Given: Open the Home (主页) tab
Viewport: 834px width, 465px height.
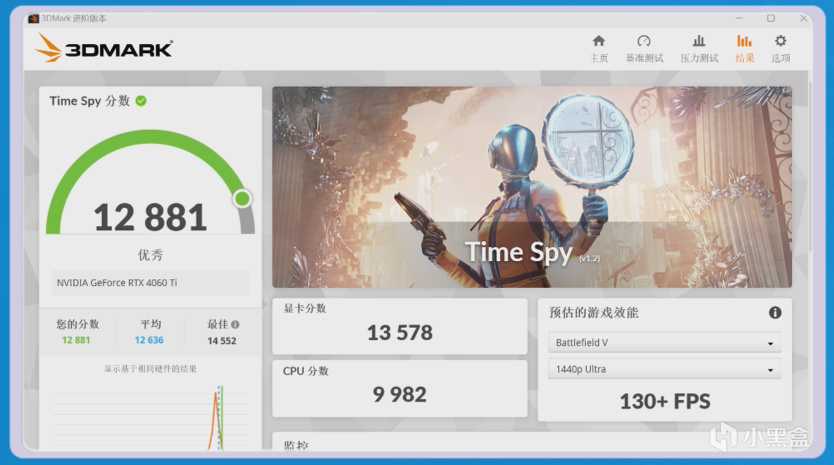Looking at the screenshot, I should pyautogui.click(x=598, y=48).
